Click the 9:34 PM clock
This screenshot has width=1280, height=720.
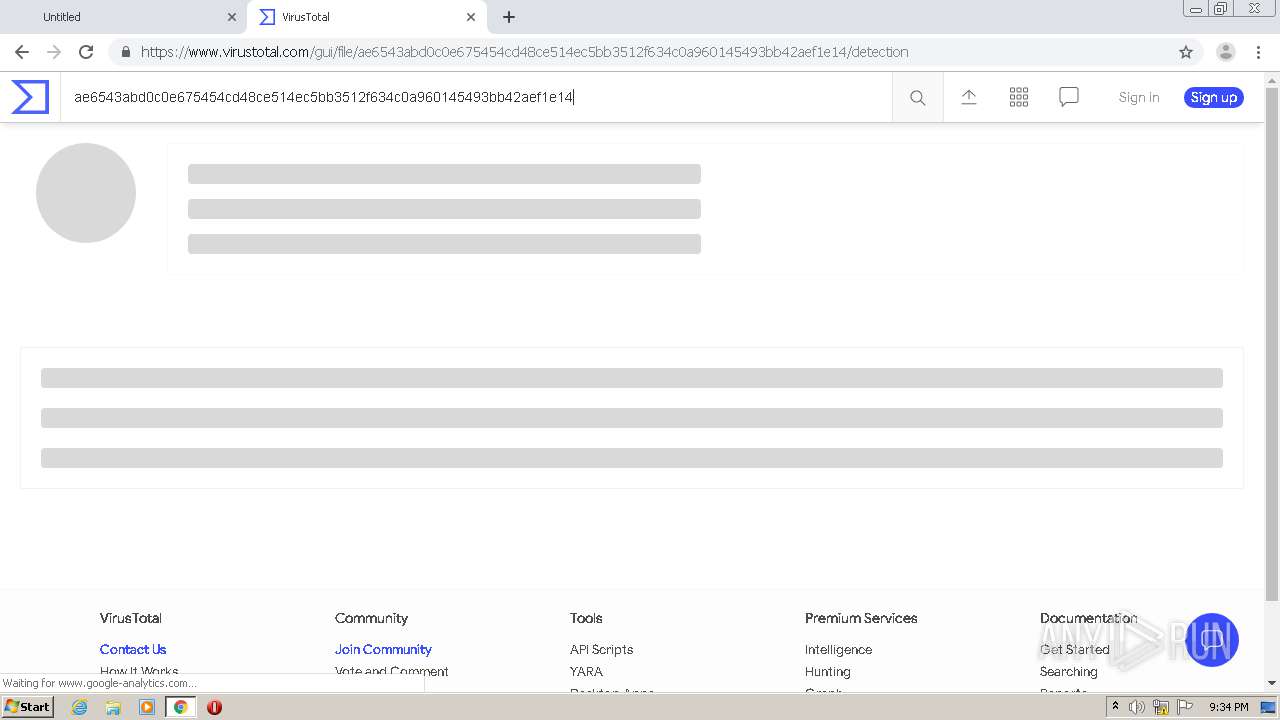(x=1229, y=707)
